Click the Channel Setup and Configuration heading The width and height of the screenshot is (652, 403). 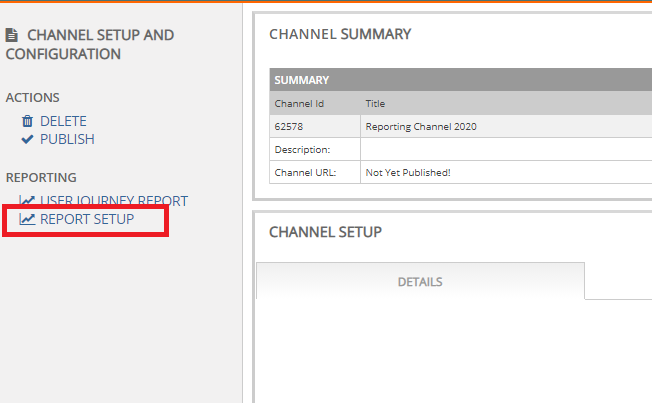tap(90, 45)
